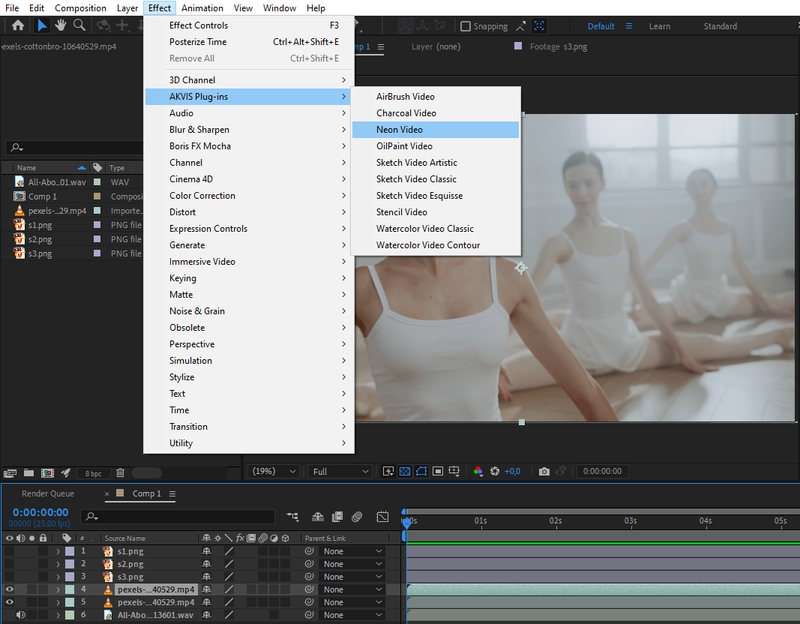
Task: Select the Hand tool
Action: [x=61, y=25]
